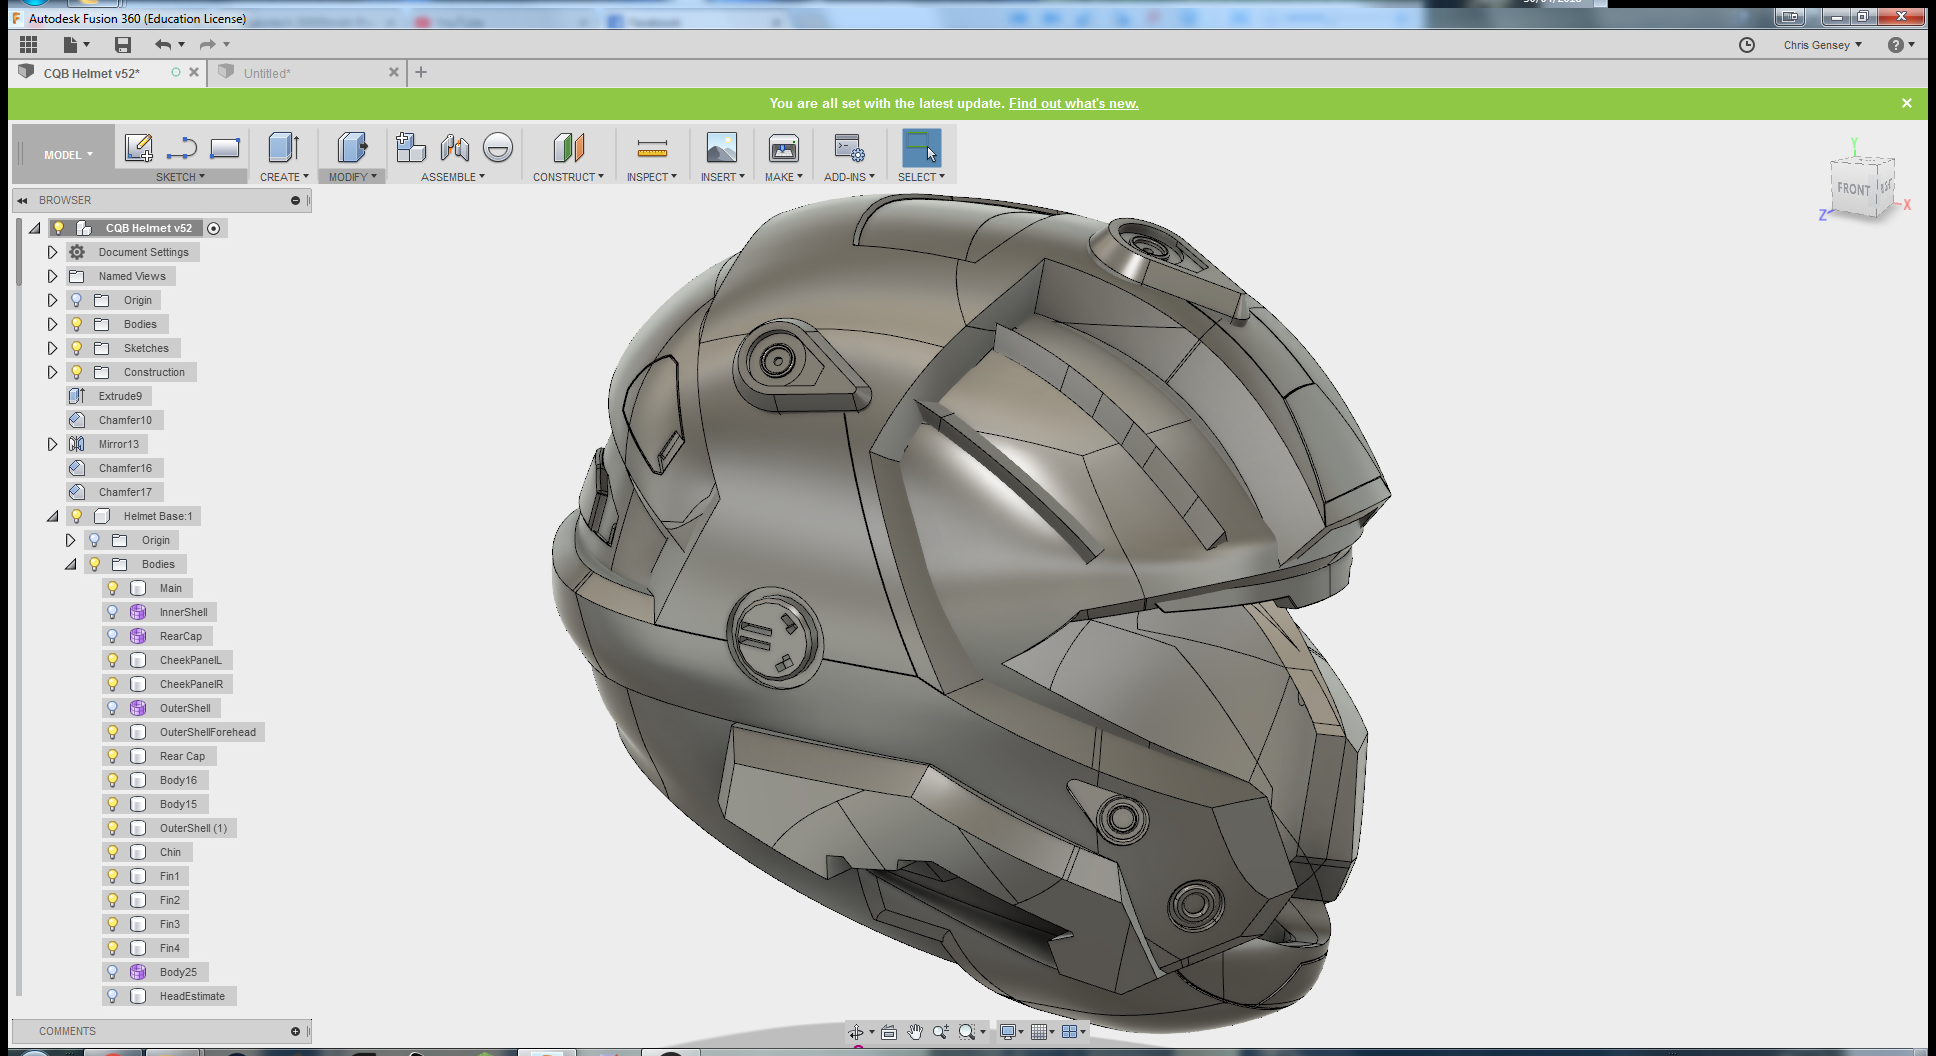1936x1056 pixels.
Task: Click the FRONT face of the ViewCube
Action: pyautogui.click(x=1853, y=189)
